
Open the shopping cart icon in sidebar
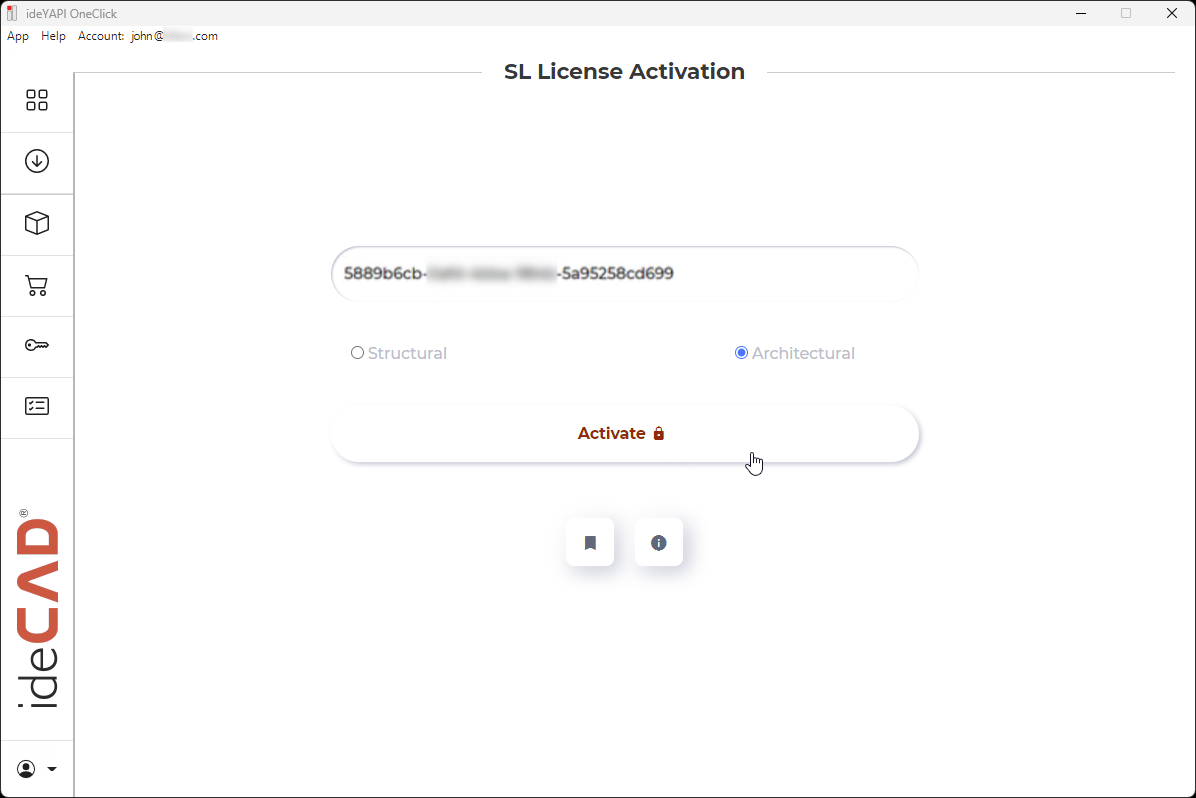click(x=37, y=285)
